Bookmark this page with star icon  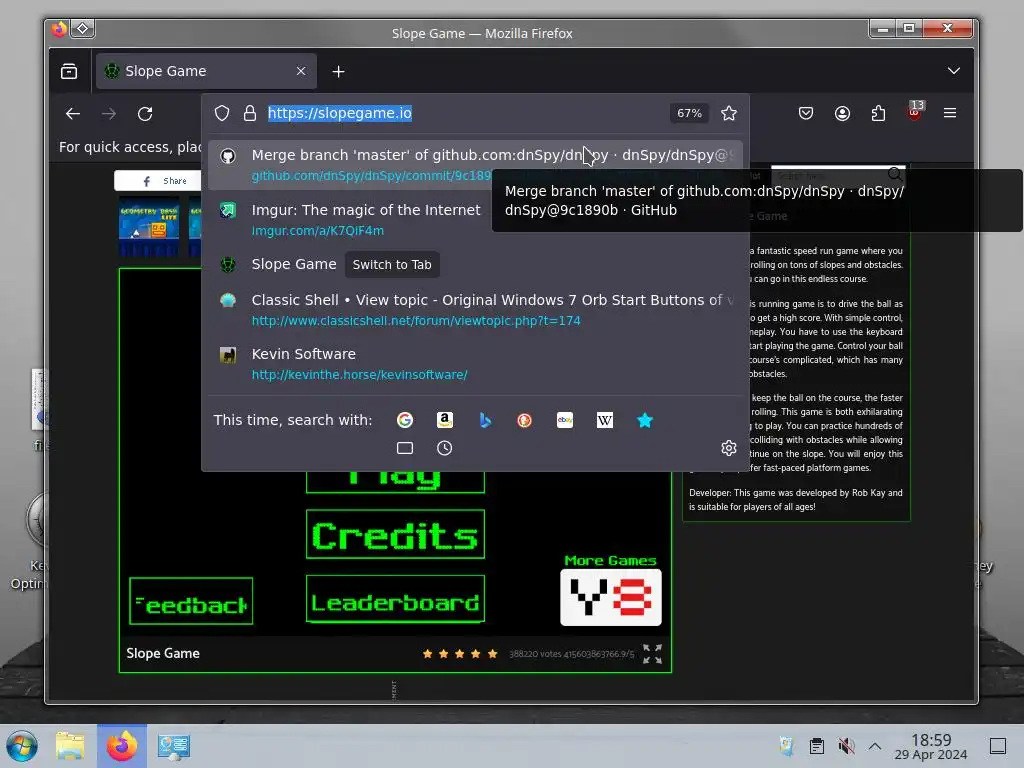(x=729, y=113)
